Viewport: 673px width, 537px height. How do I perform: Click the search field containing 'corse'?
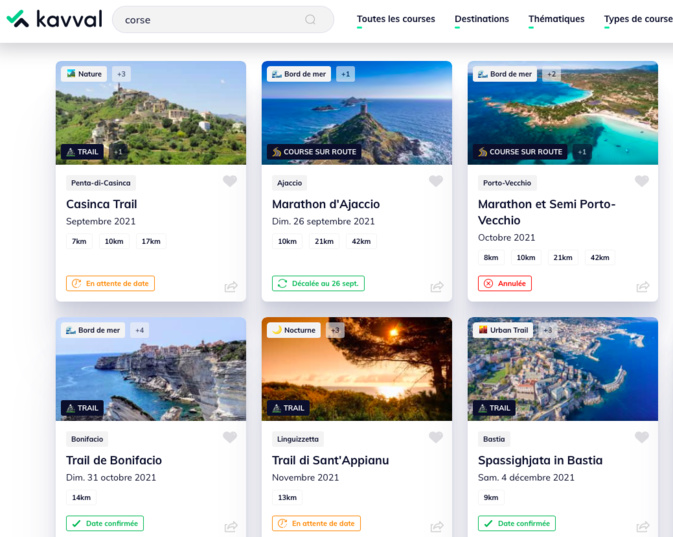click(210, 20)
